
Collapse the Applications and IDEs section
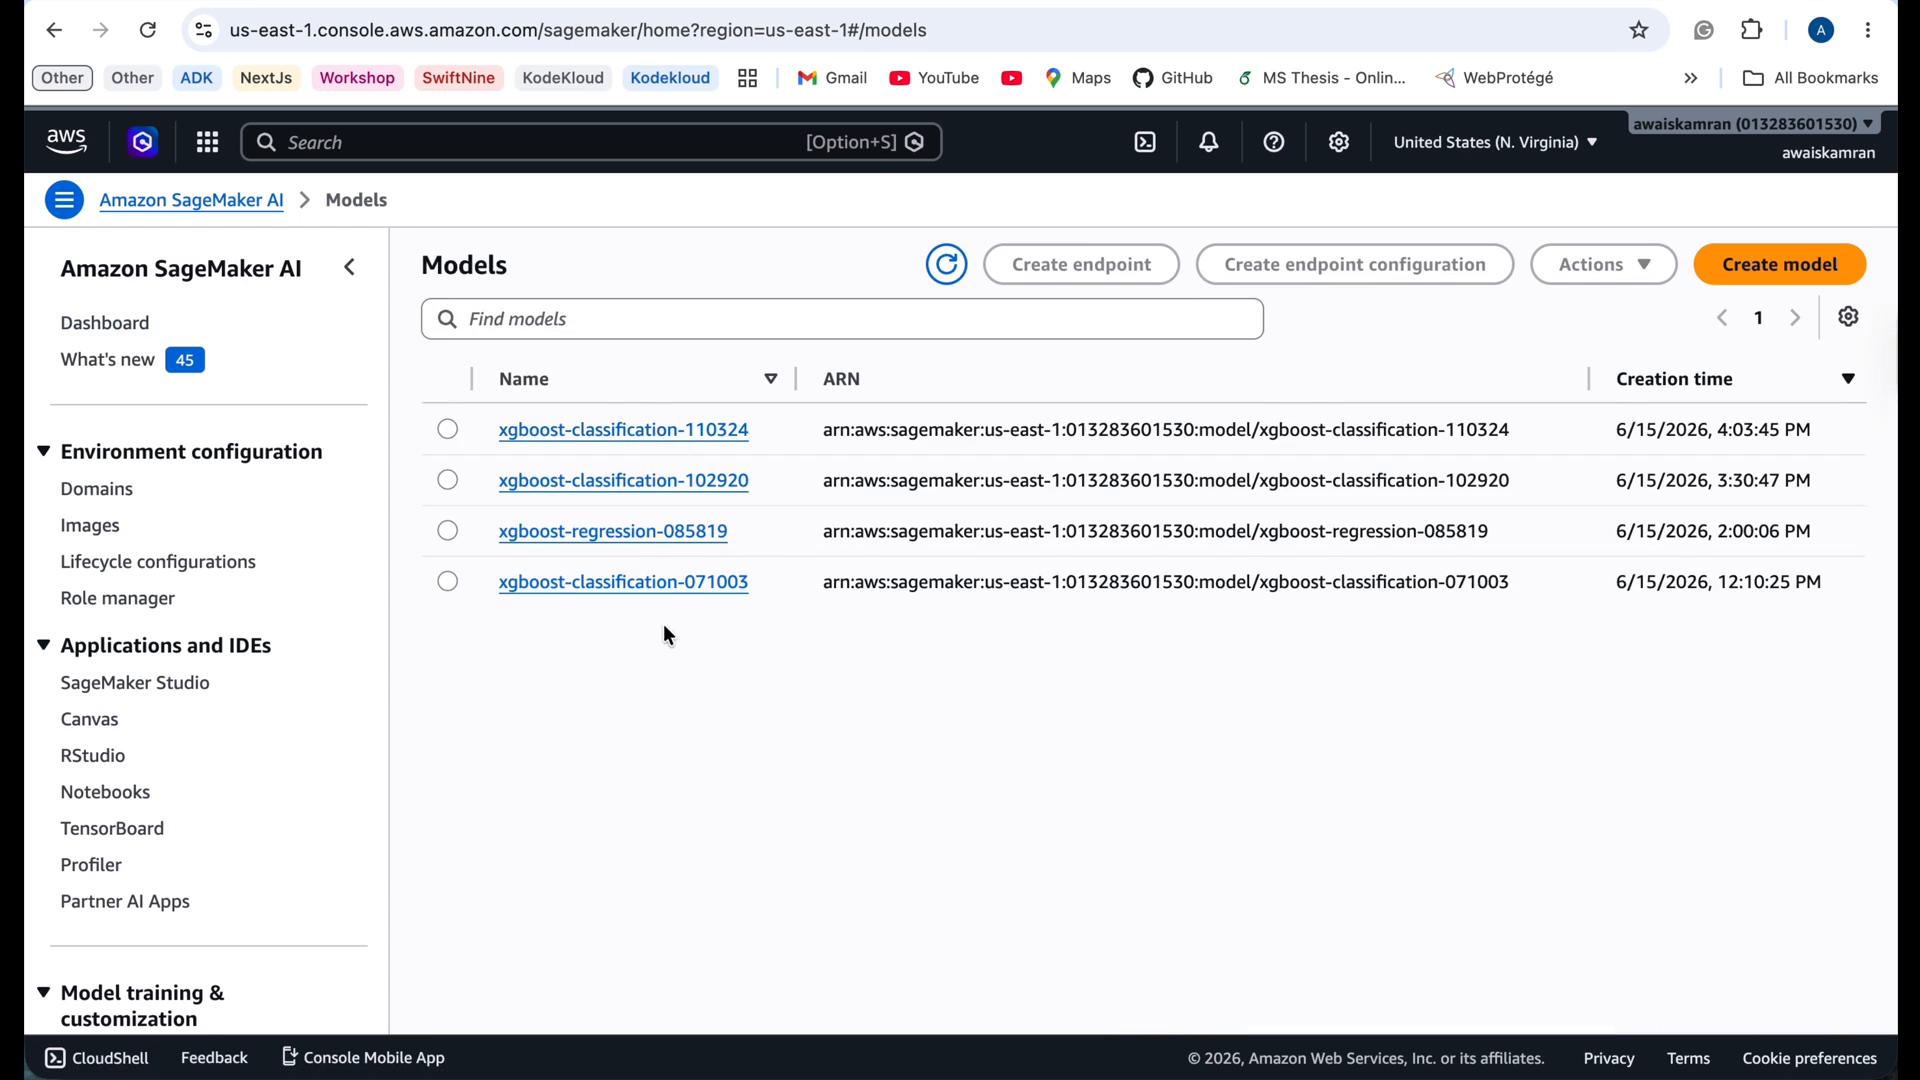(43, 645)
